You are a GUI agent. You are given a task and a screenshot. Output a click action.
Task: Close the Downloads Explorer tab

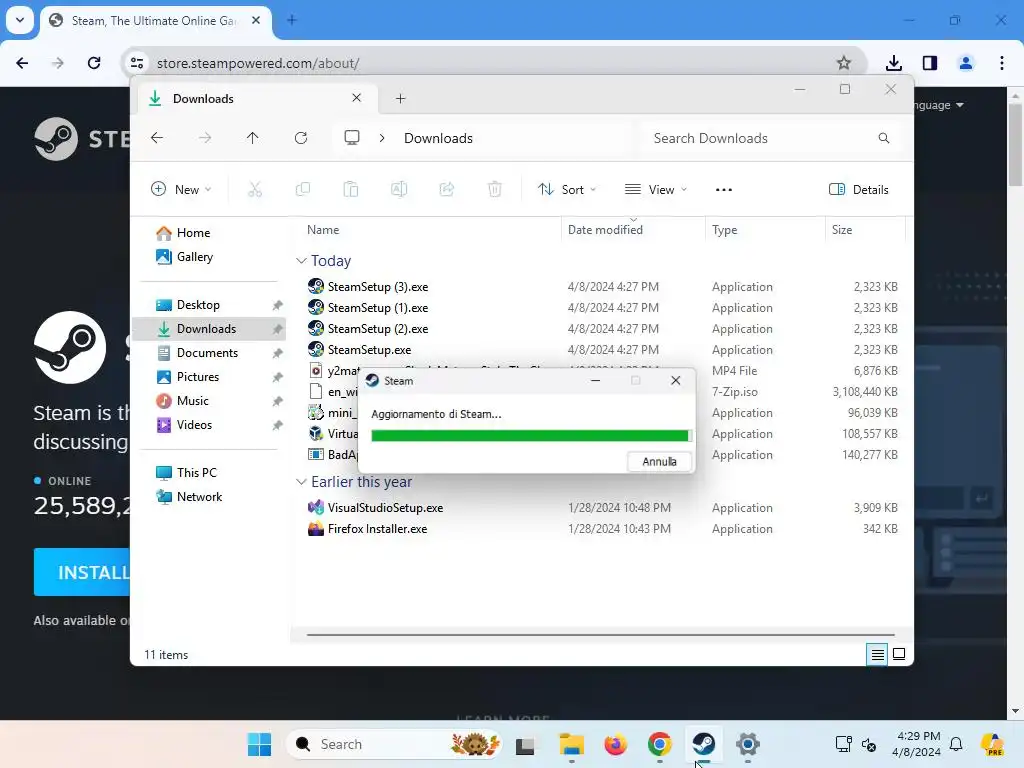tap(357, 98)
